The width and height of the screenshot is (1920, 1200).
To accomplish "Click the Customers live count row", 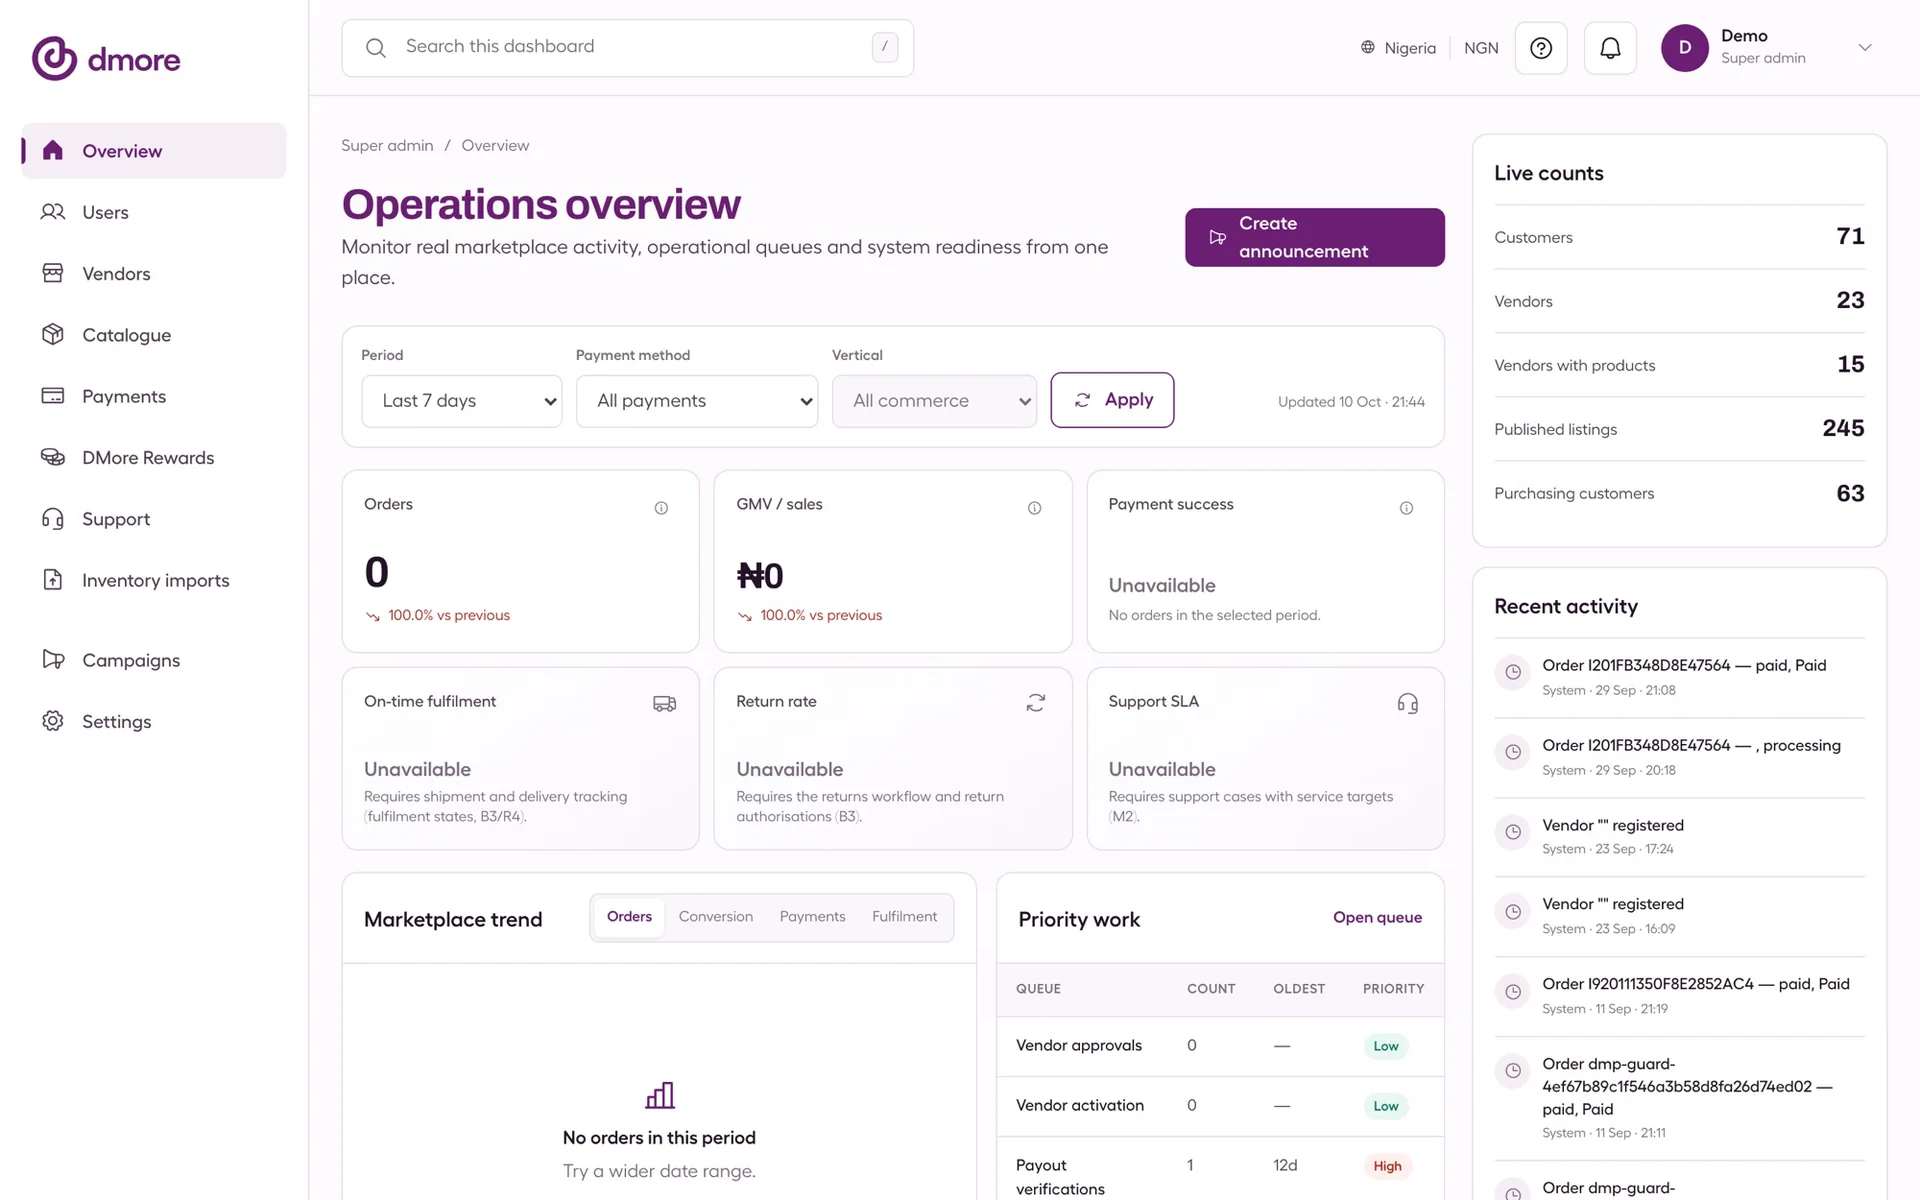I will (x=1679, y=237).
